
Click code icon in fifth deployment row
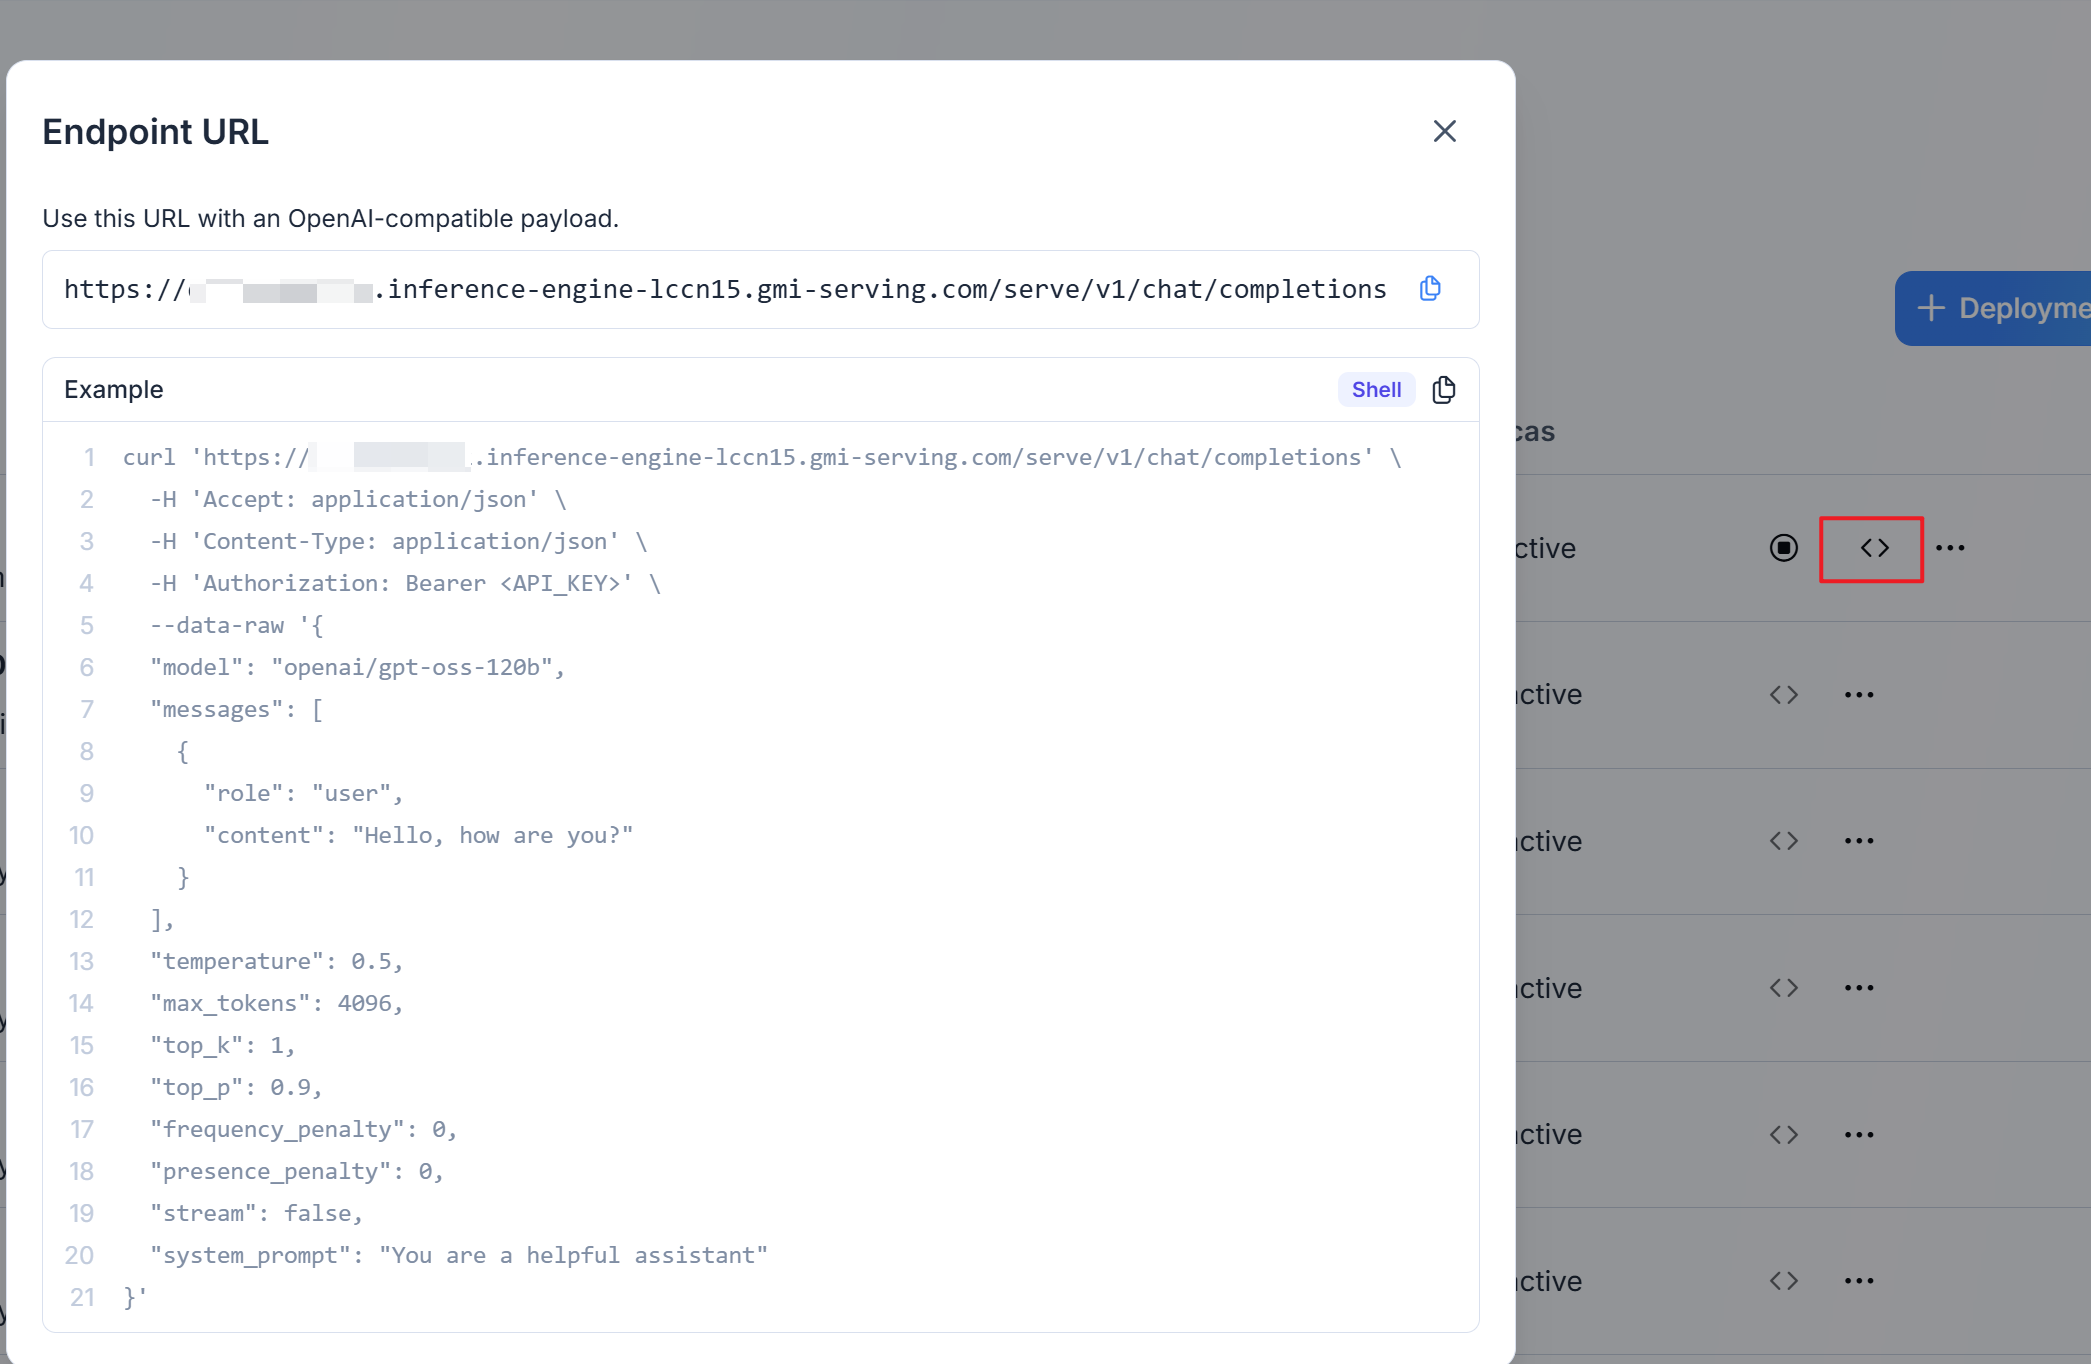click(x=1783, y=1135)
